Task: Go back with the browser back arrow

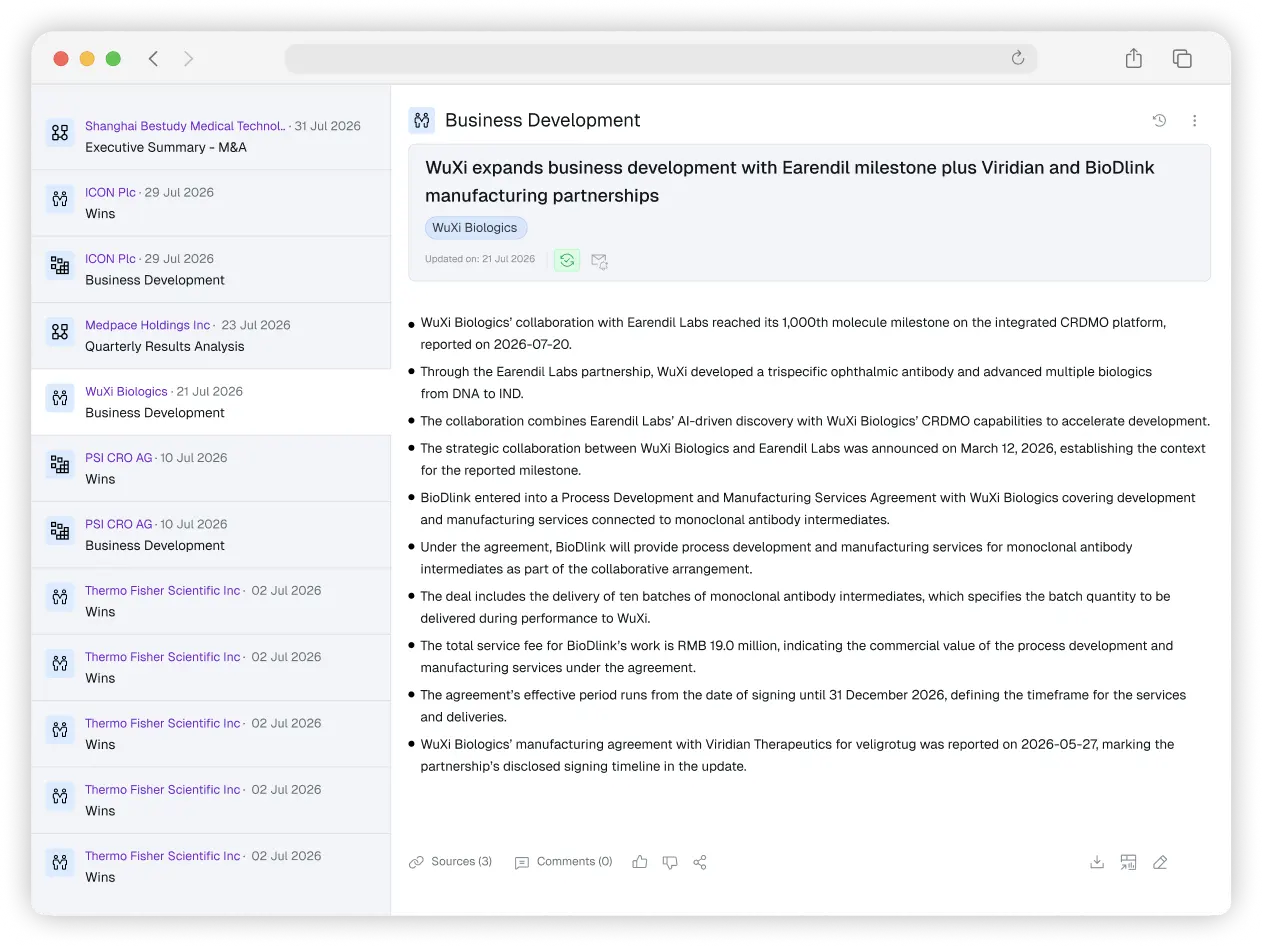Action: 153,59
